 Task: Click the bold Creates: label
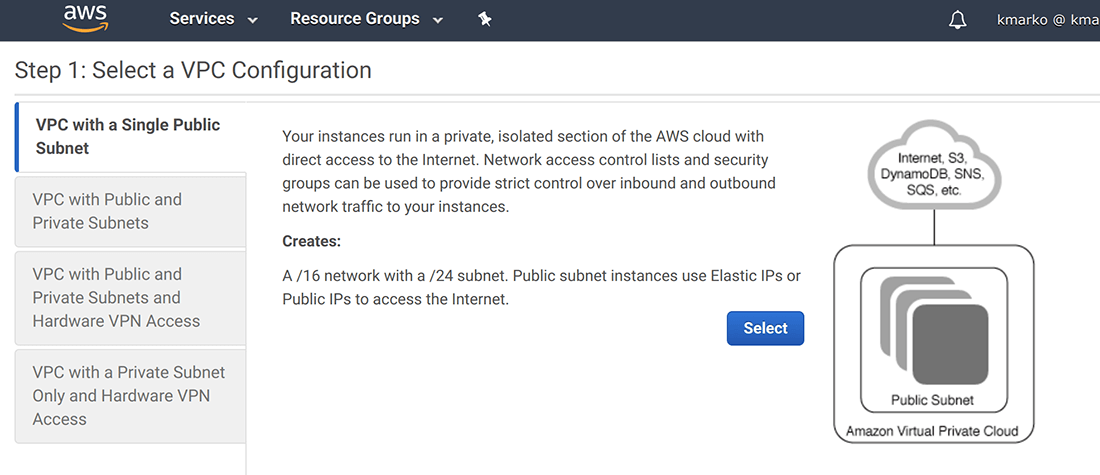[x=311, y=241]
